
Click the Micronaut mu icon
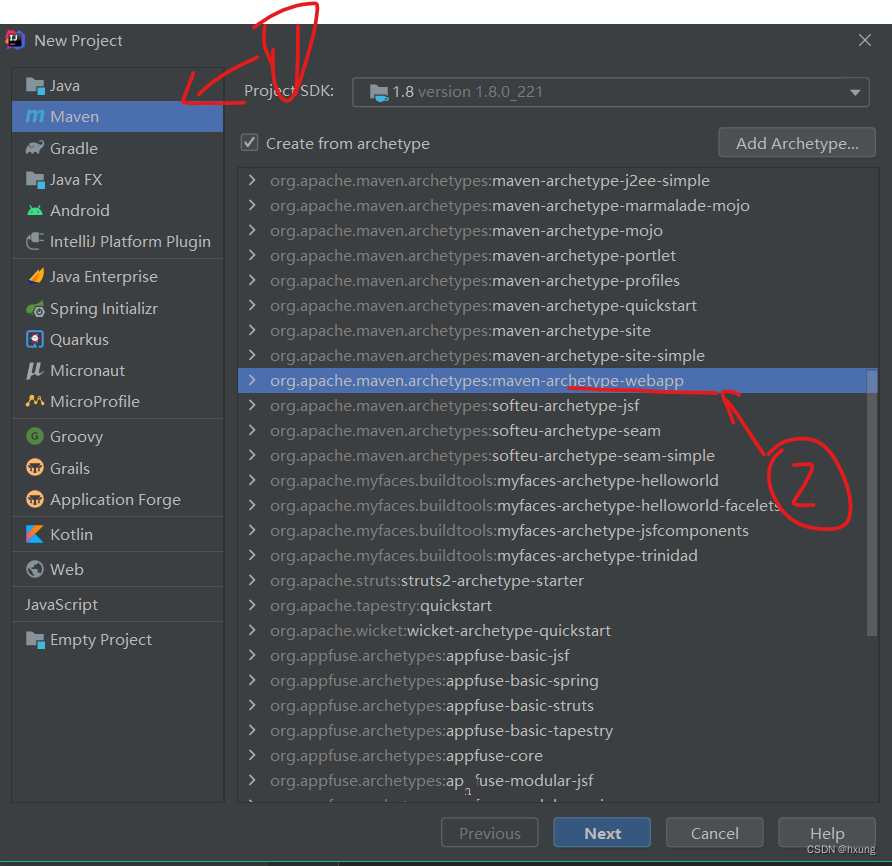(x=35, y=370)
